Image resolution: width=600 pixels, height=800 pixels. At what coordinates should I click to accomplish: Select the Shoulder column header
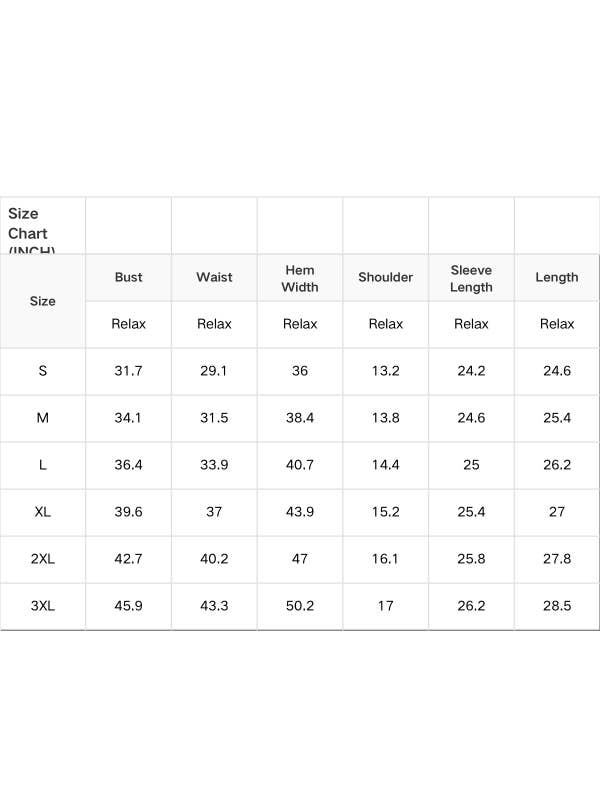click(385, 277)
